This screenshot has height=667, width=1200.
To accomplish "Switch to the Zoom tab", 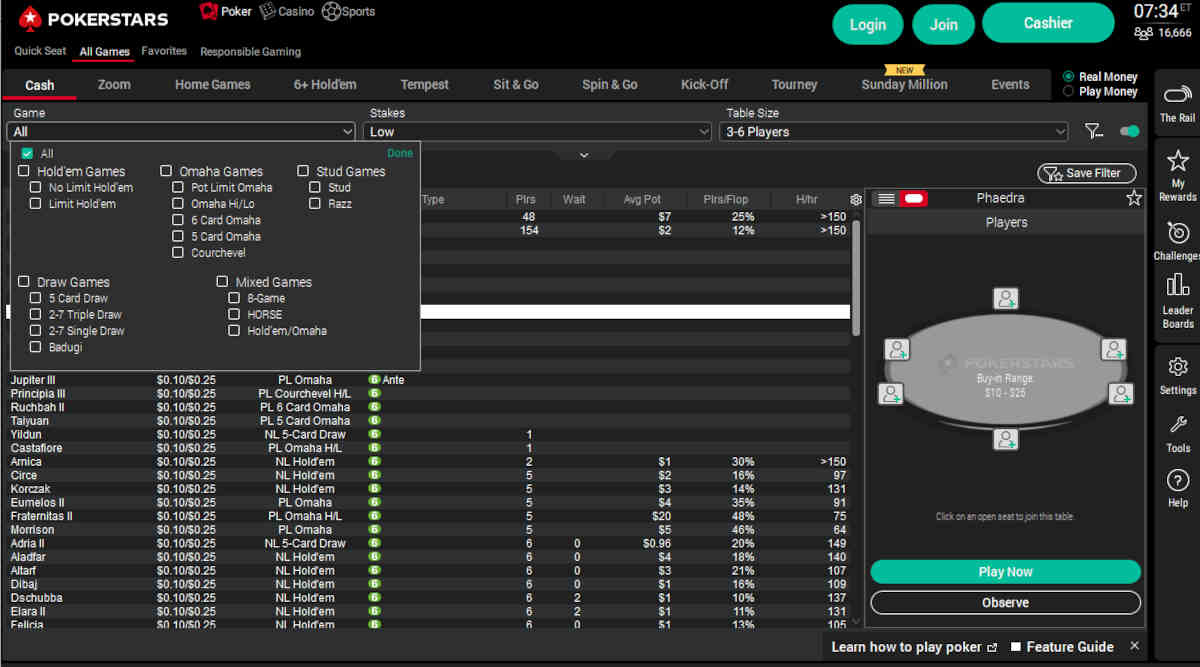I will [x=114, y=85].
